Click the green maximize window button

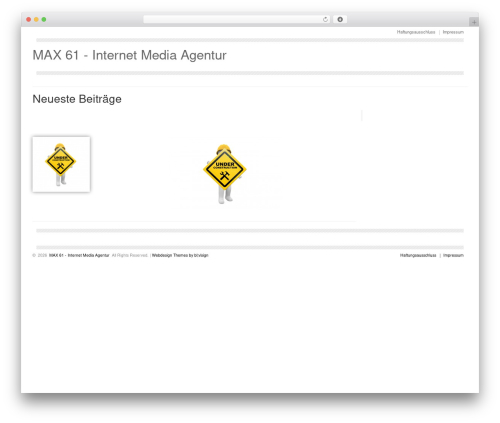(44, 20)
